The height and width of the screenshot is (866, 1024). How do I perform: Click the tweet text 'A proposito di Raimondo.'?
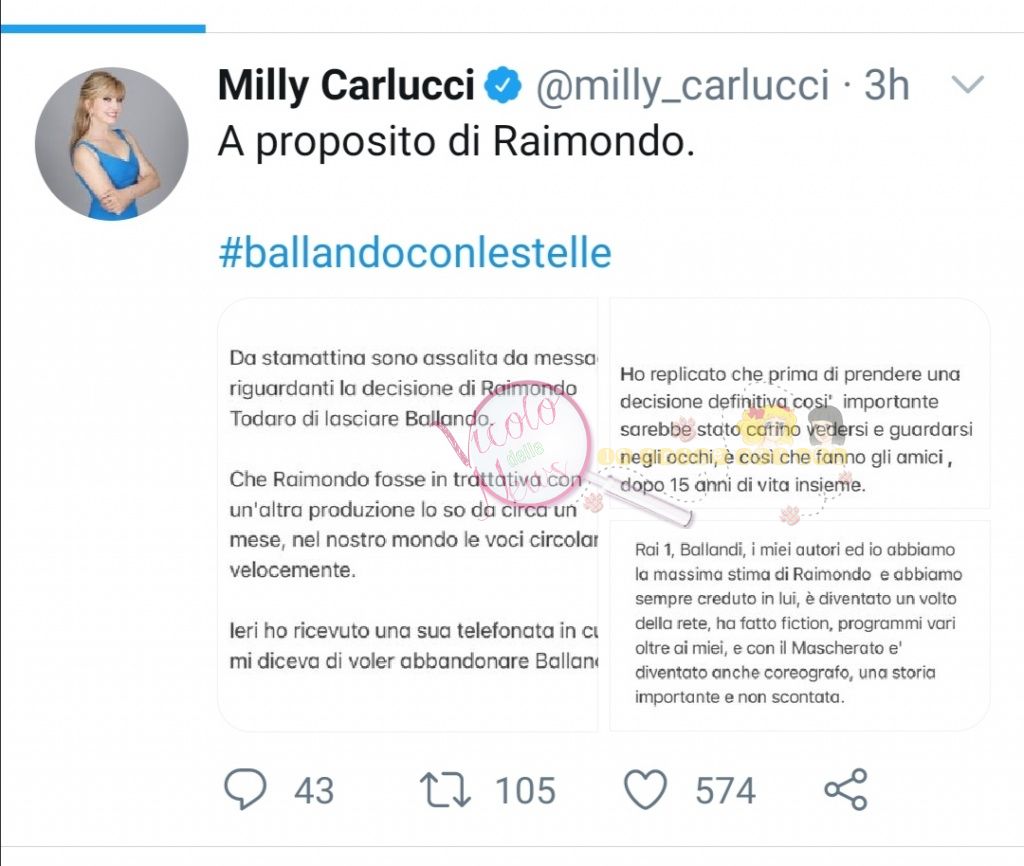pyautogui.click(x=456, y=141)
